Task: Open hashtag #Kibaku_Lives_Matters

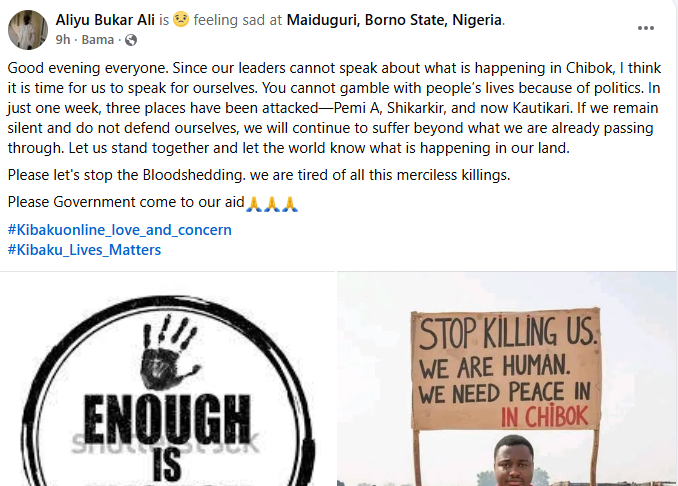Action: pyautogui.click(x=84, y=249)
